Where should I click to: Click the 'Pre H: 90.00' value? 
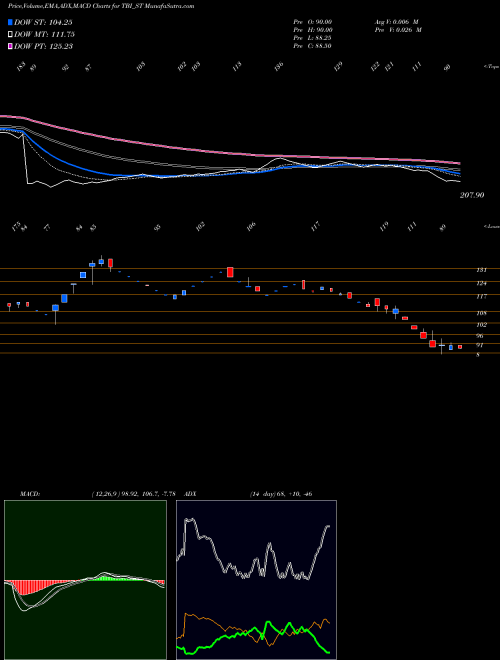pyautogui.click(x=313, y=30)
